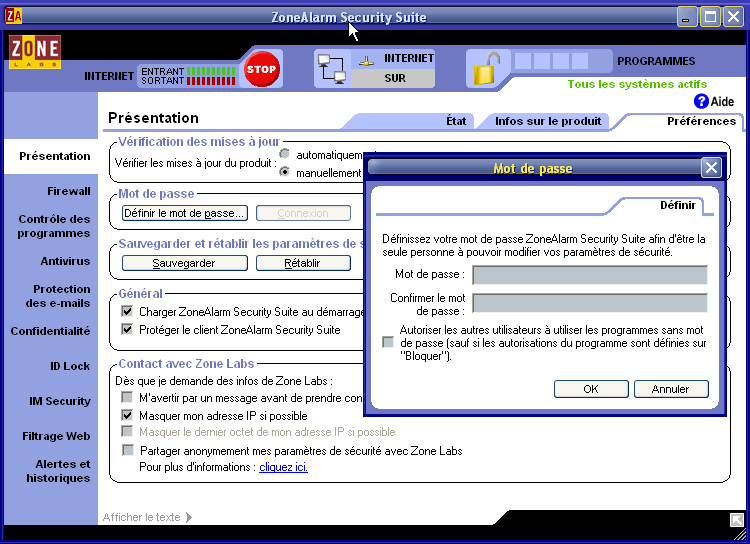750x544 pixels.
Task: Click the networked computers icon
Action: tap(332, 69)
